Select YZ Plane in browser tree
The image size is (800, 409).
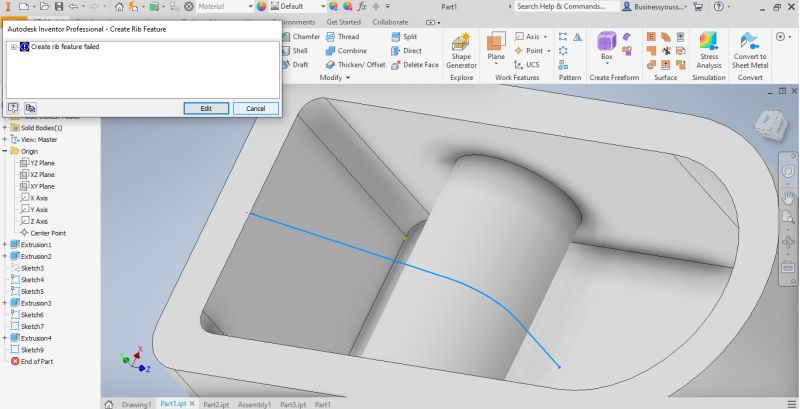click(37, 163)
